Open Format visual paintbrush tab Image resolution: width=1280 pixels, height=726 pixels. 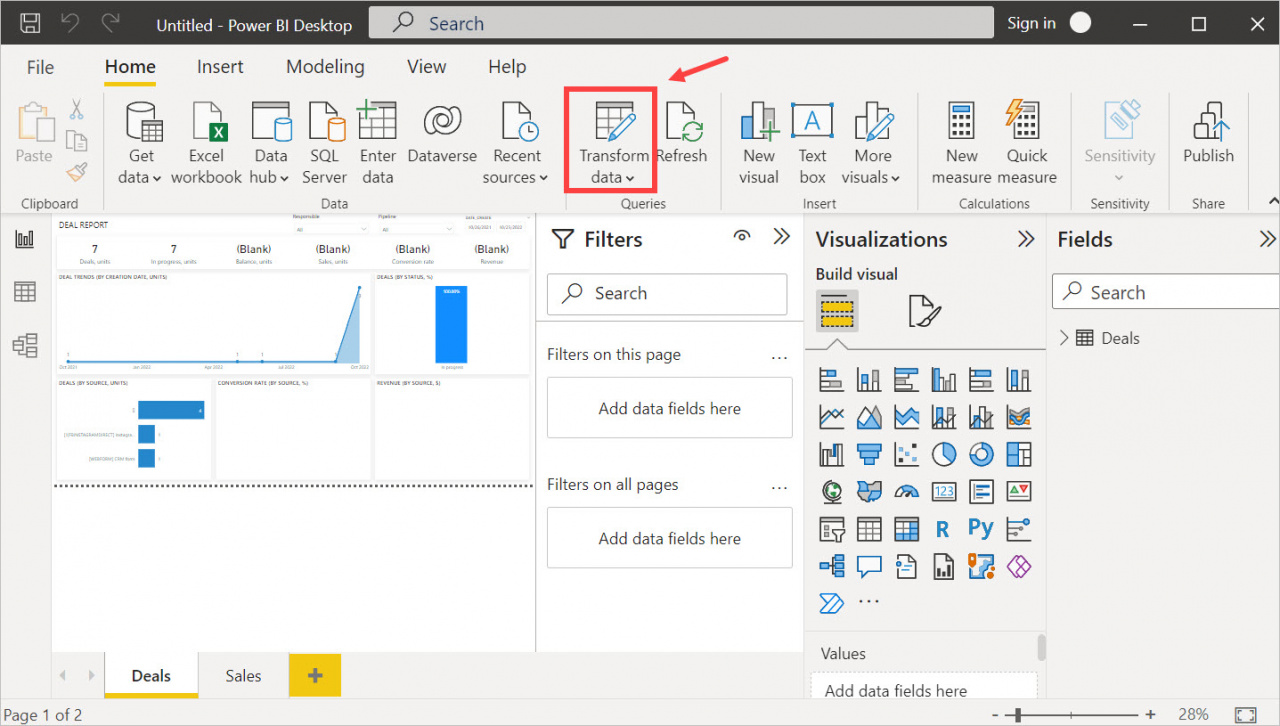tap(924, 311)
